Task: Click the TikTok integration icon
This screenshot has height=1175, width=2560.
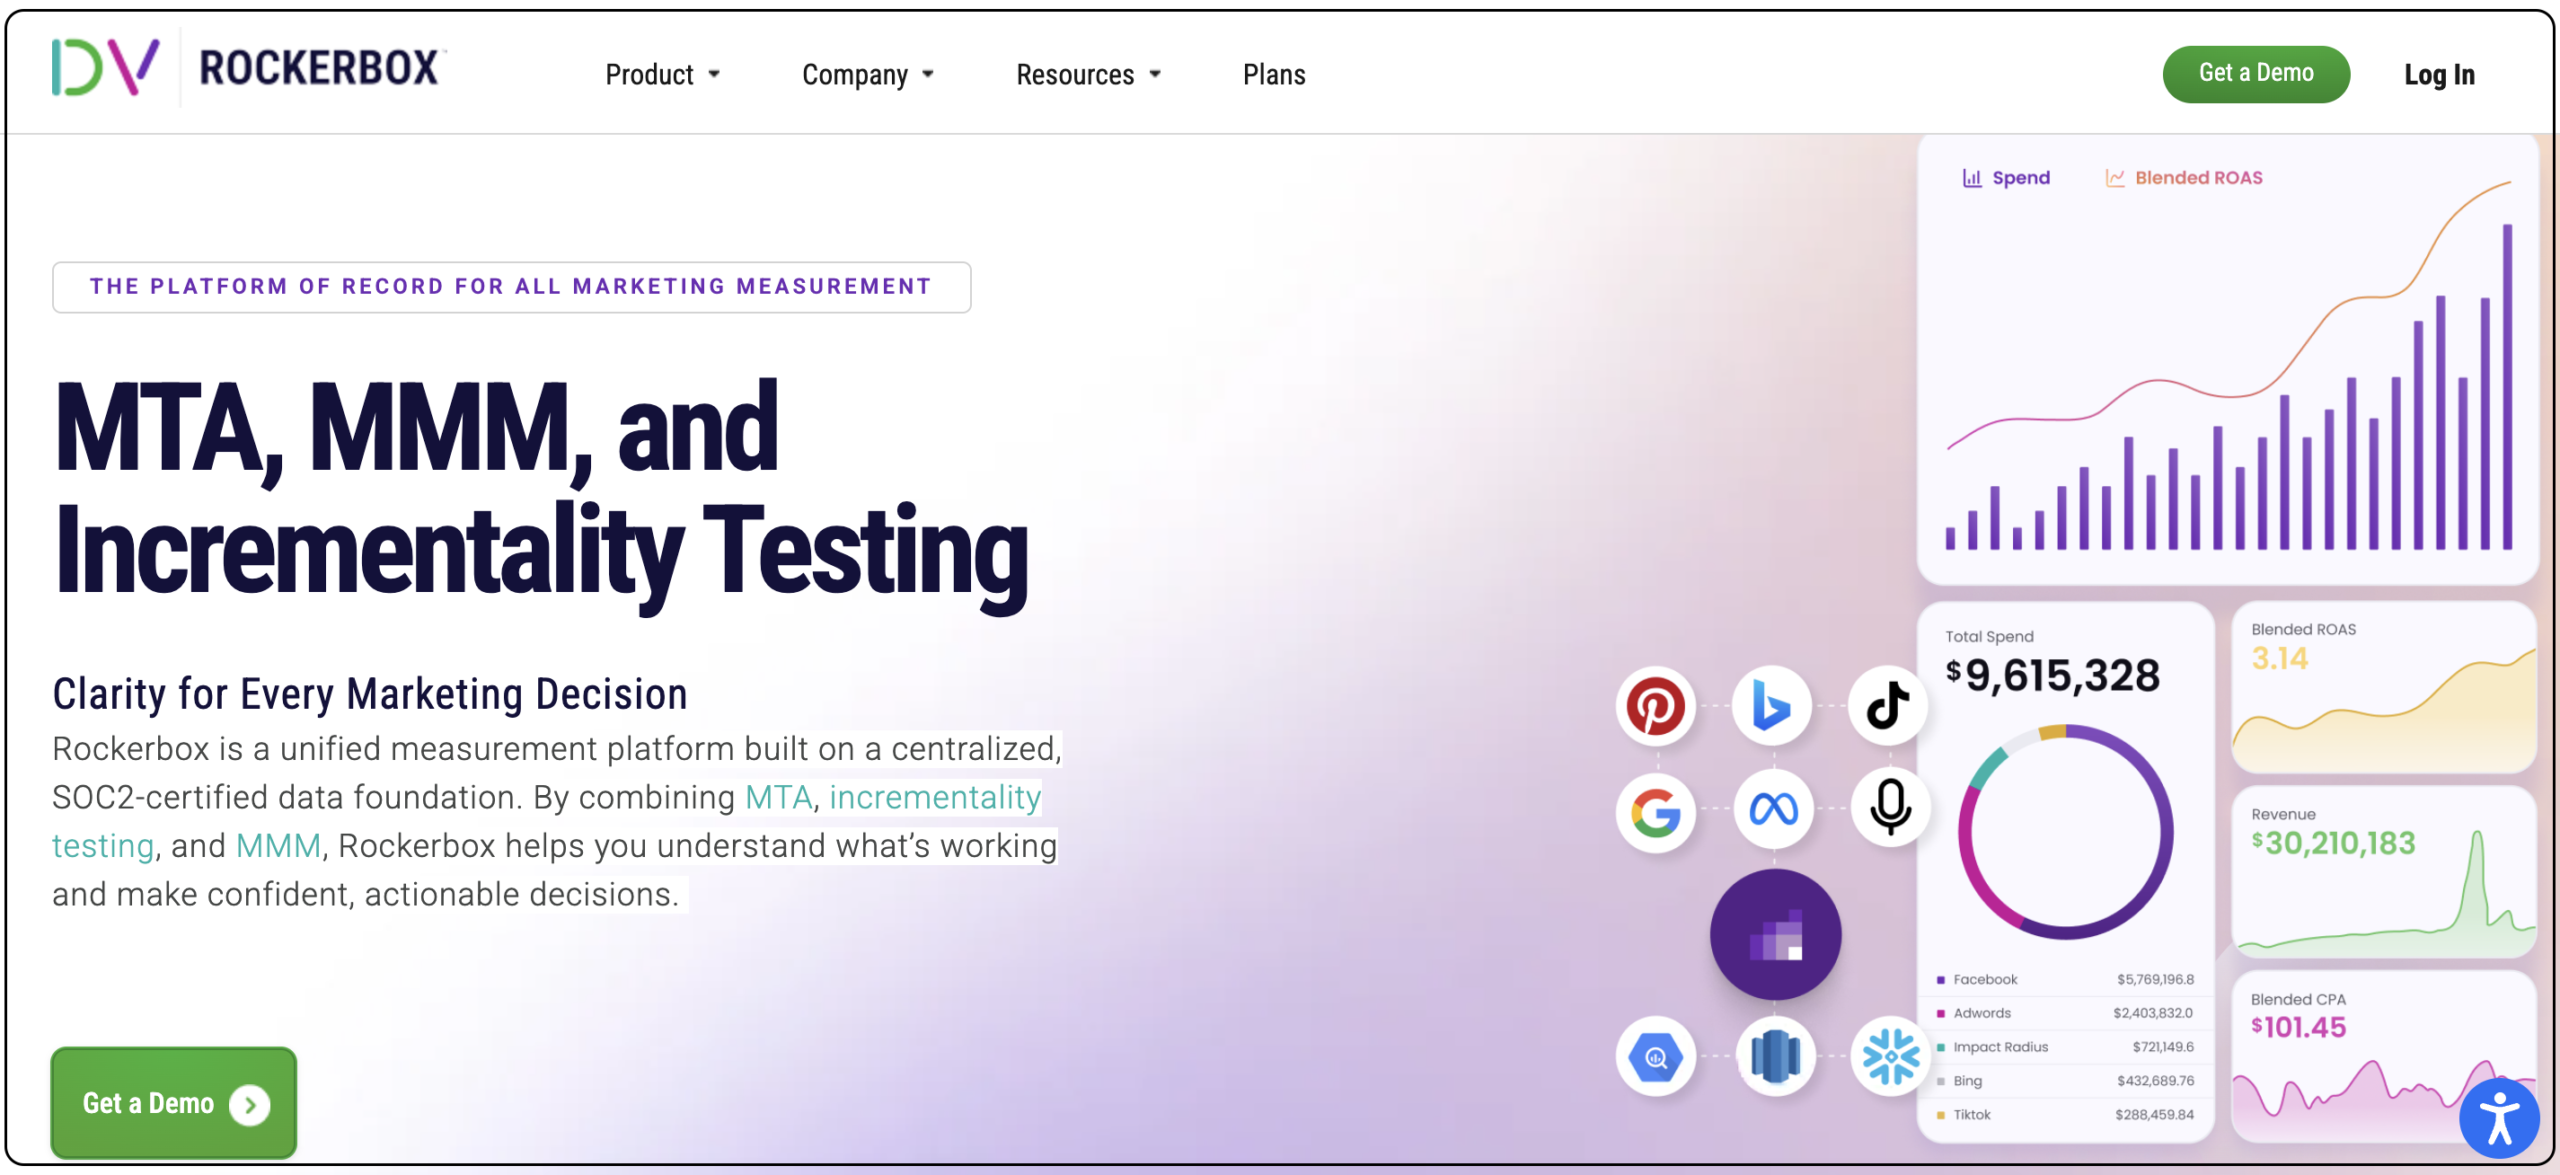Action: pos(1888,706)
